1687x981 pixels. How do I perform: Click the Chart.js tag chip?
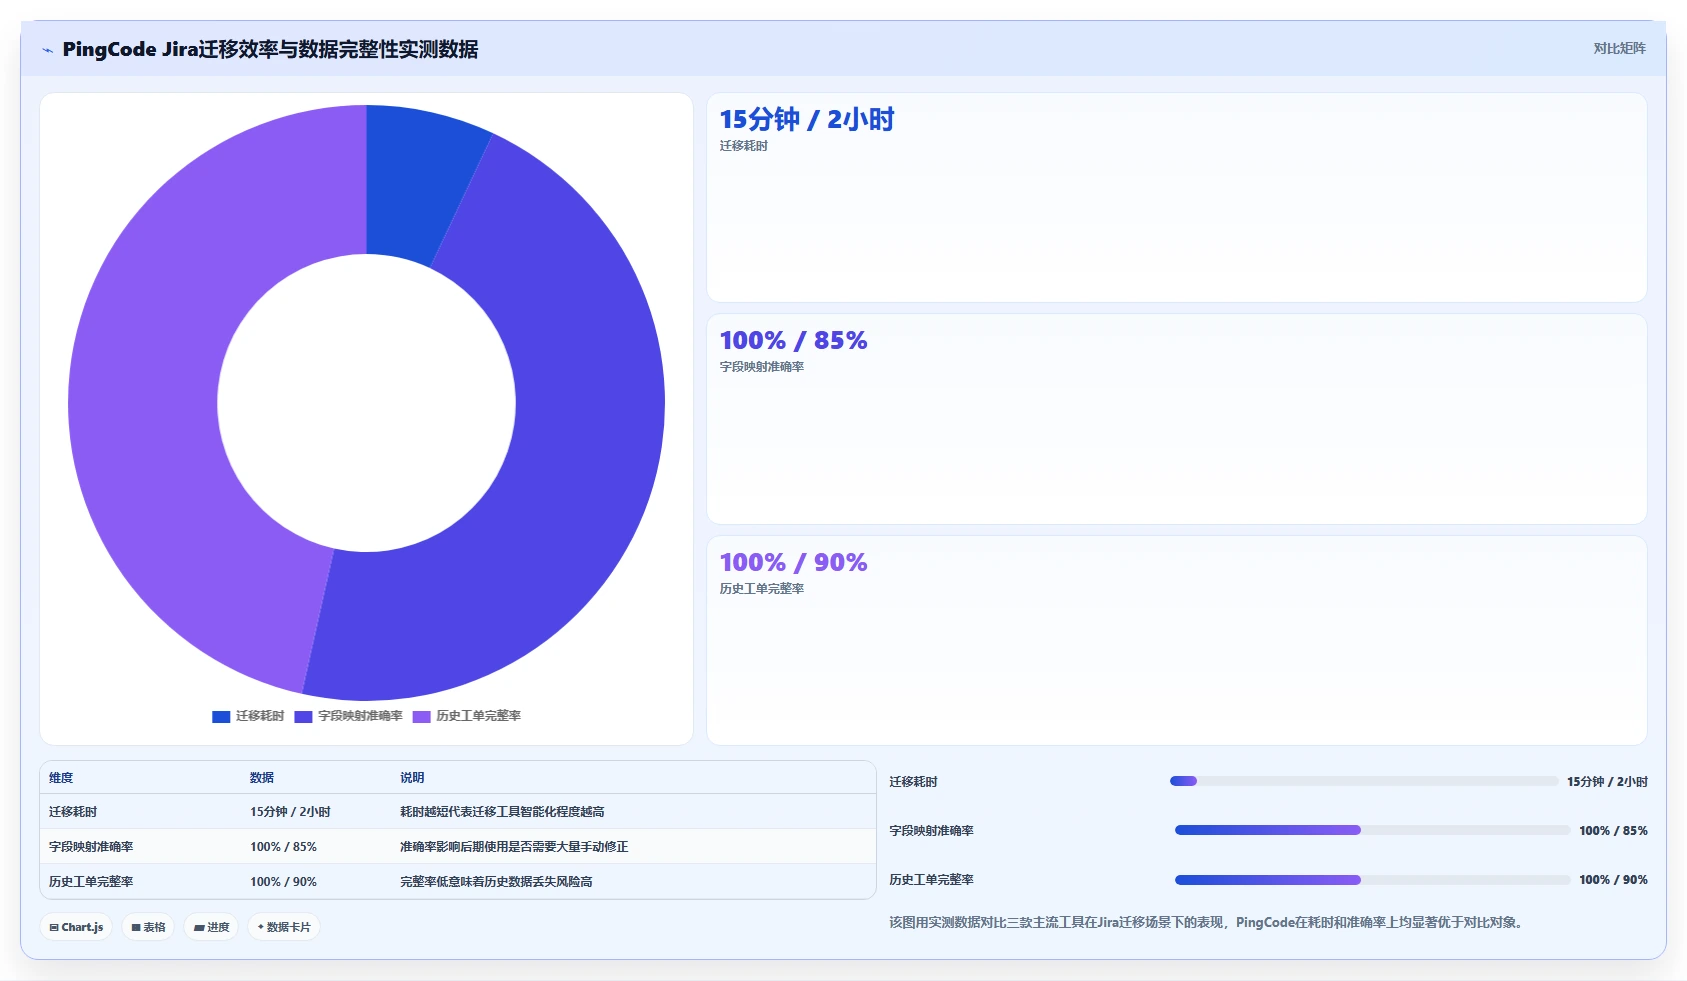click(x=76, y=927)
